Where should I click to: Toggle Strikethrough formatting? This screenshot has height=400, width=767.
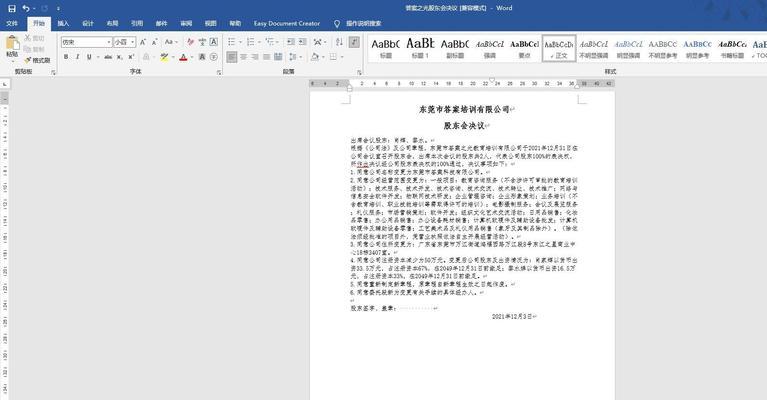click(x=108, y=57)
